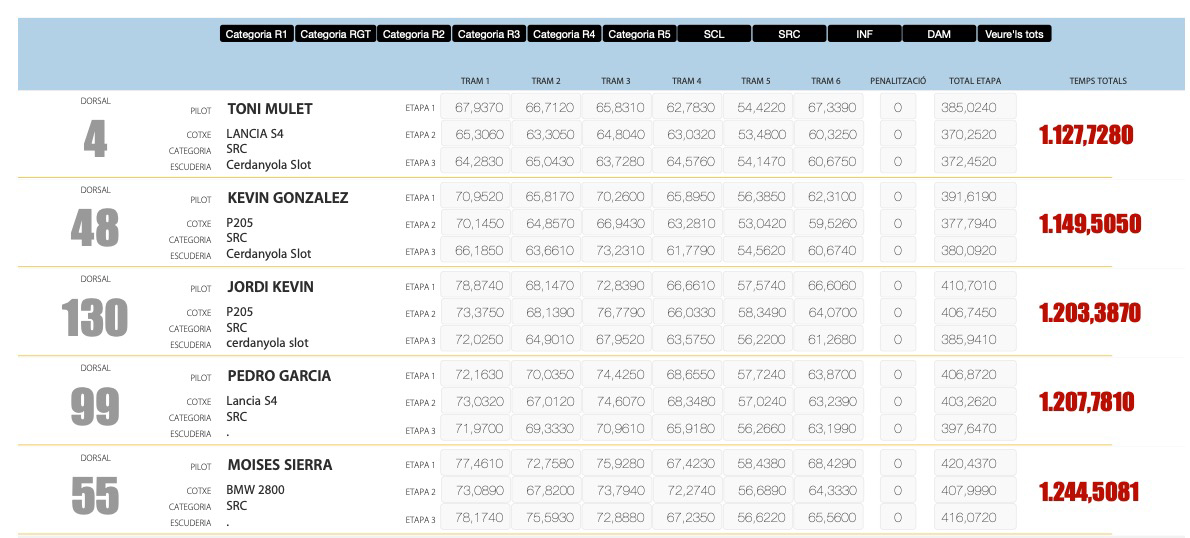Show the Categoria R2 results
The width and height of the screenshot is (1190, 538).
point(413,34)
